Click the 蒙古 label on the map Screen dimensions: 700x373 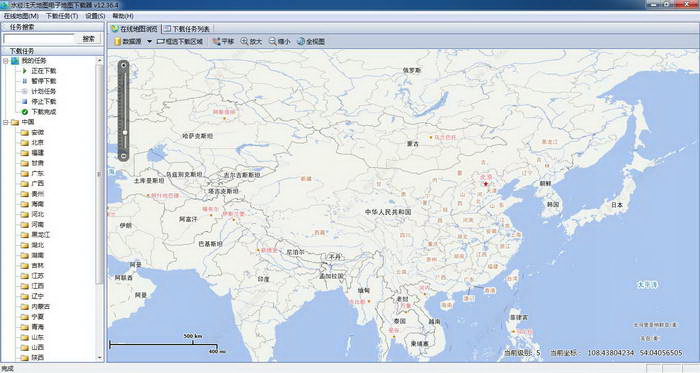(413, 144)
